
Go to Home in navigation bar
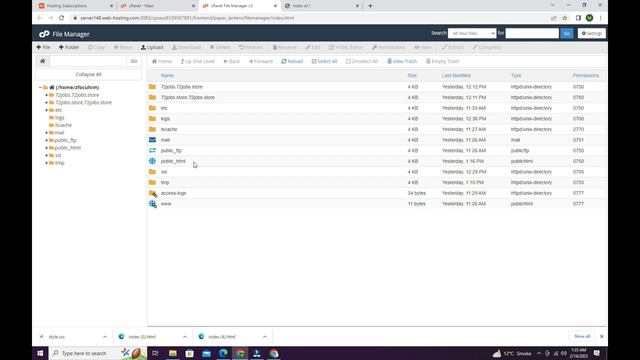coord(162,61)
